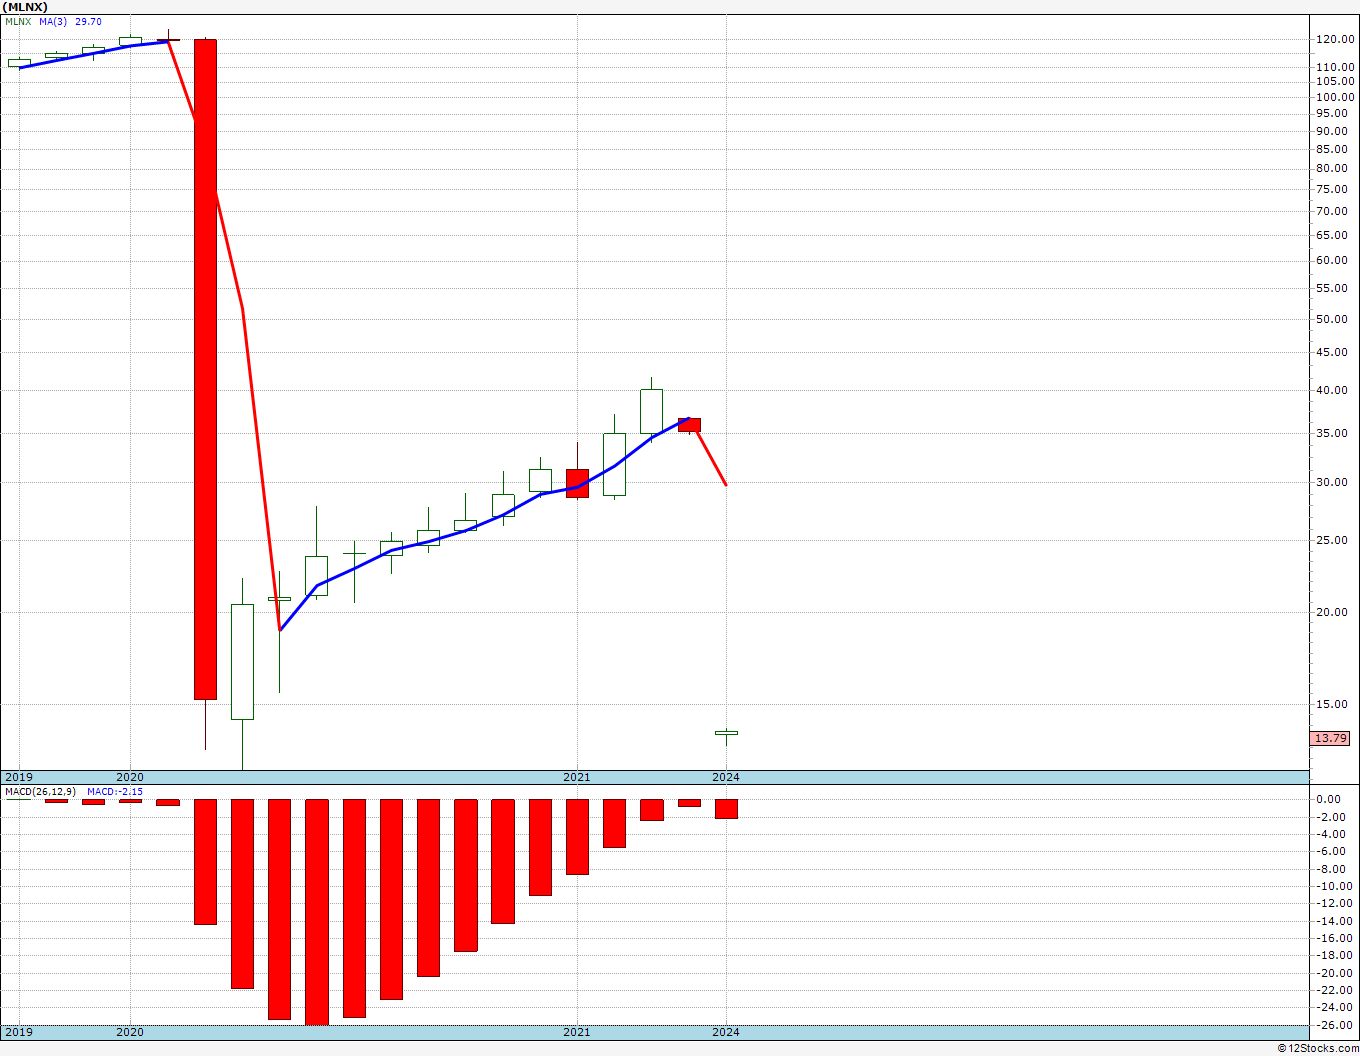Click the deepest MACD histogram bar
Image resolution: width=1360 pixels, height=1056 pixels.
point(317,912)
